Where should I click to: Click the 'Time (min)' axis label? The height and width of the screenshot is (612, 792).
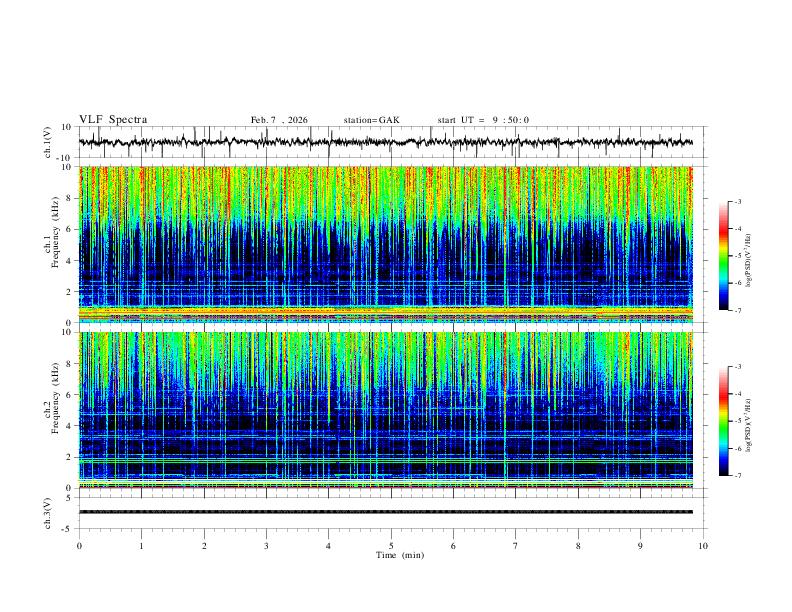pos(400,555)
